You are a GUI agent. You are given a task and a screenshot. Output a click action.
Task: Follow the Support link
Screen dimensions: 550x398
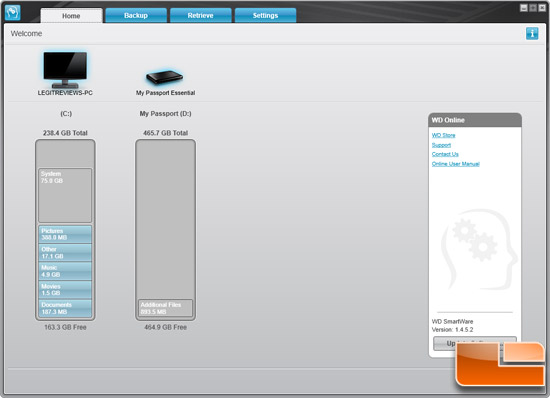pos(441,145)
